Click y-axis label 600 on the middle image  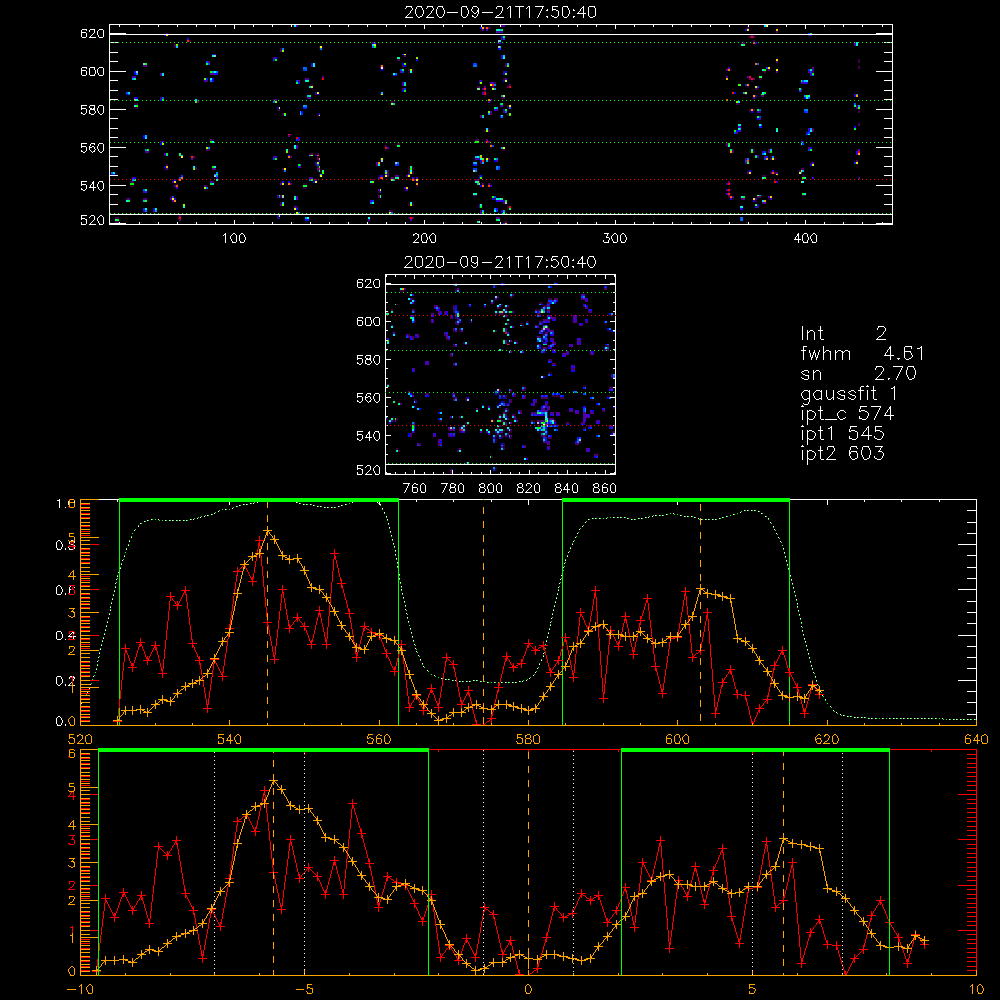tap(368, 321)
